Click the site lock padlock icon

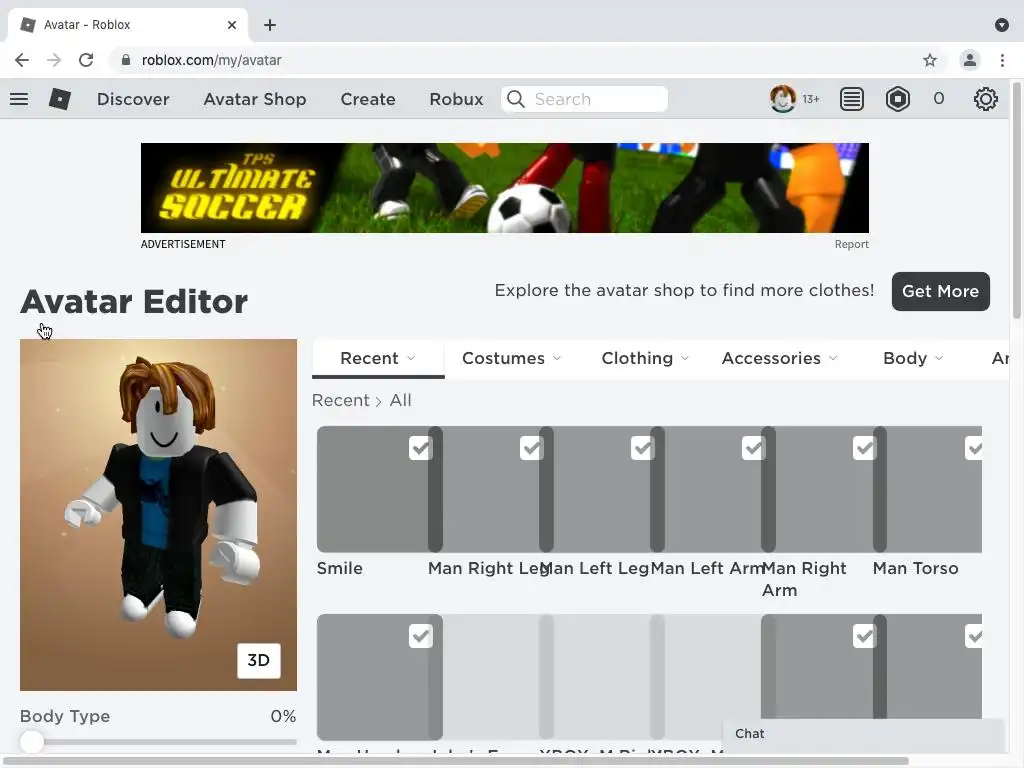[x=125, y=60]
